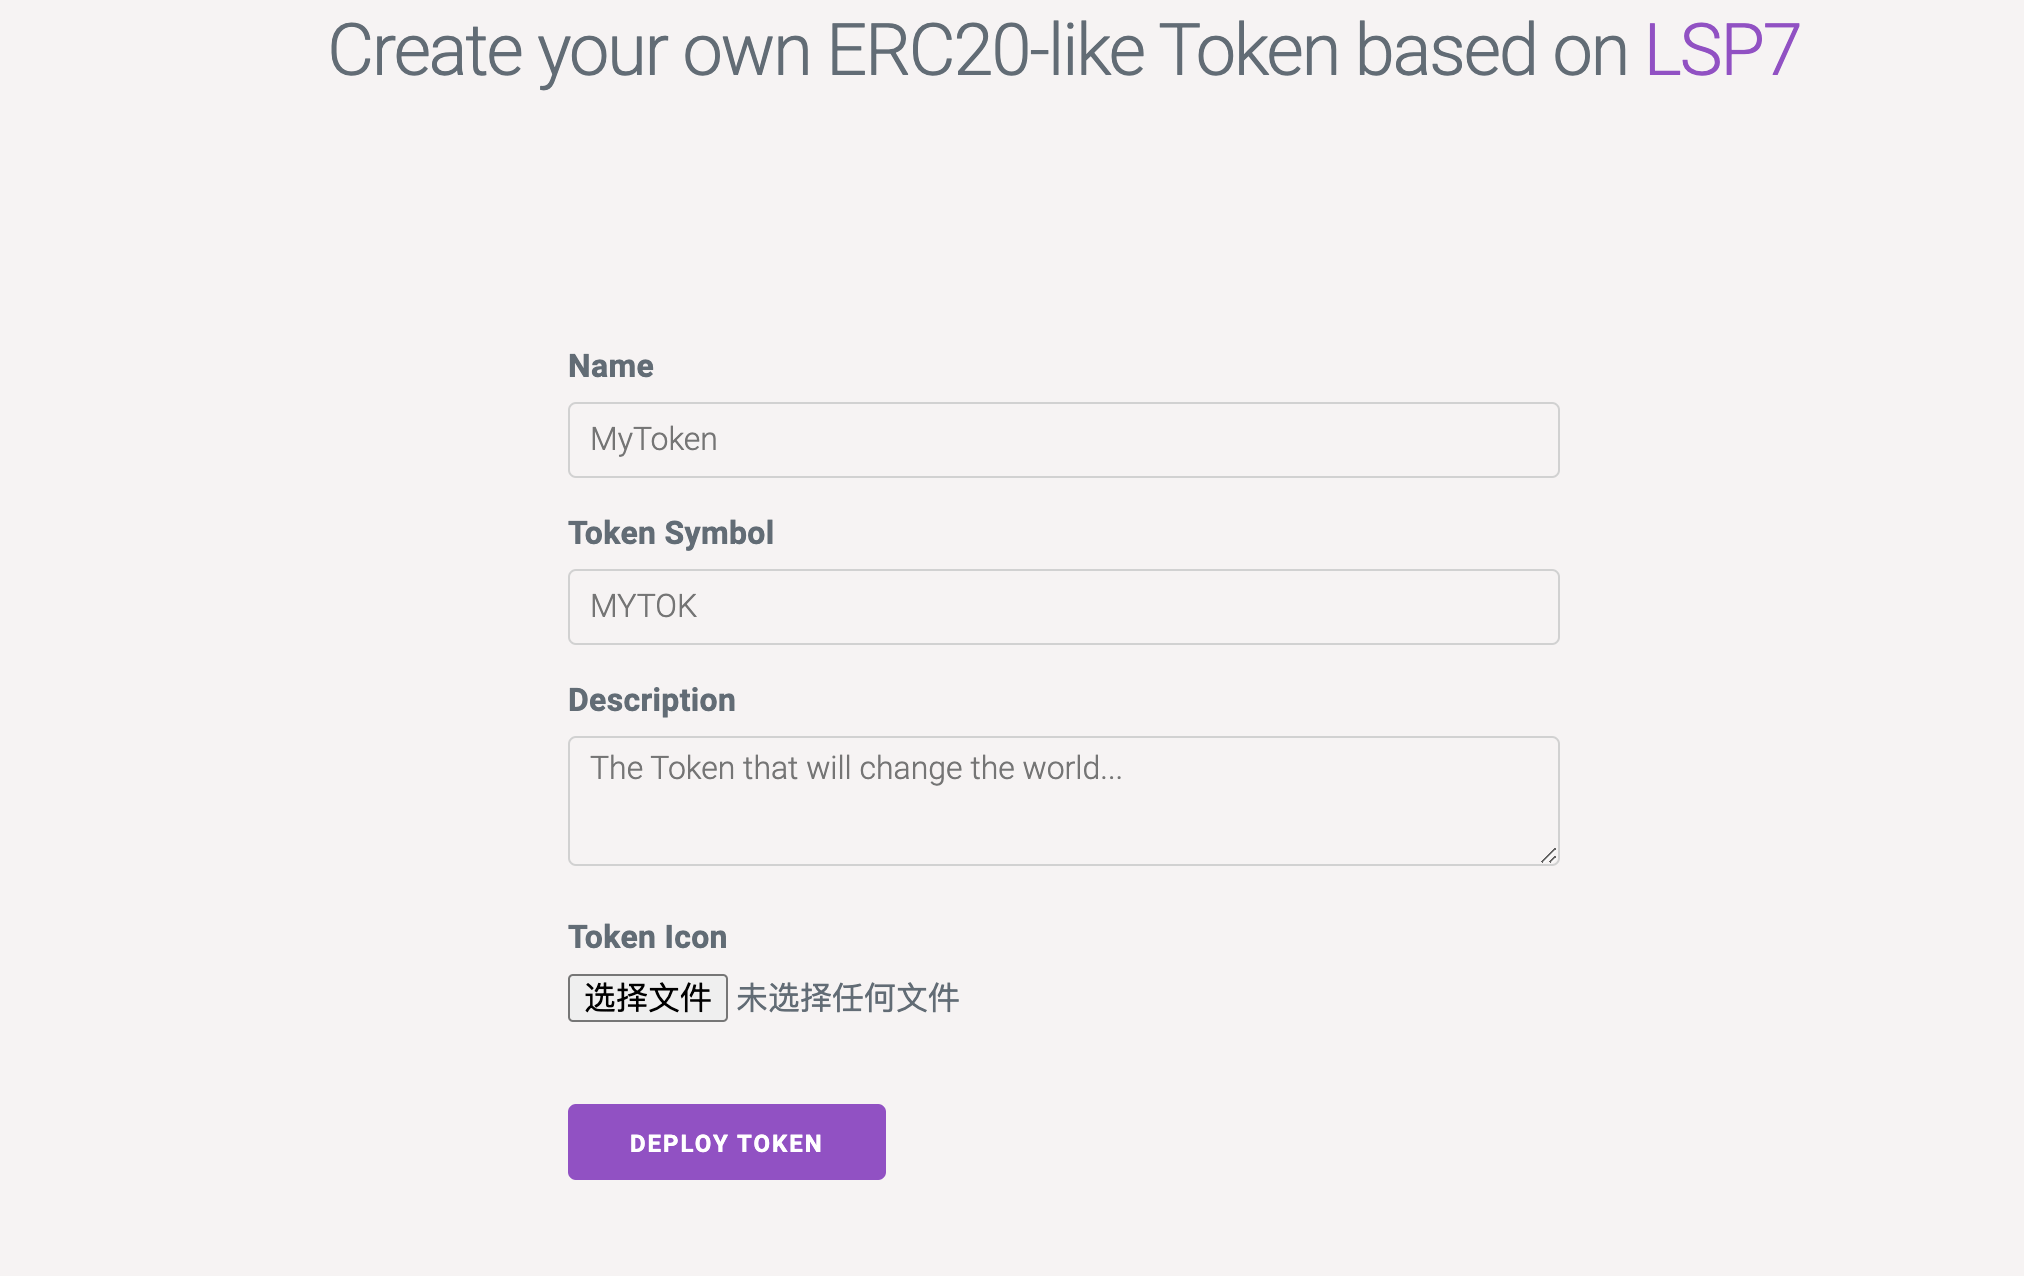Click the Description textarea resize handle
Viewport: 2024px width, 1276px height.
pyautogui.click(x=1548, y=855)
